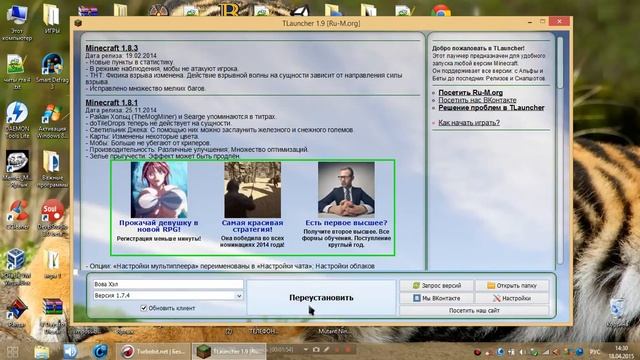This screenshot has height=360, width=640.
Task: Open Решение проблем в TLauncher link
Action: coord(491,108)
